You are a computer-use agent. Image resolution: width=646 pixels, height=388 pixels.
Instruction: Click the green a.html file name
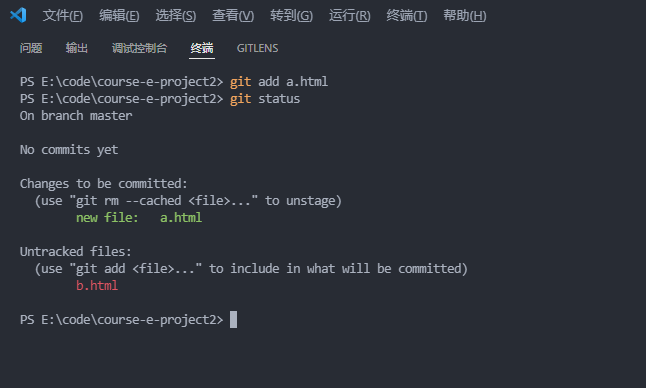[181, 217]
